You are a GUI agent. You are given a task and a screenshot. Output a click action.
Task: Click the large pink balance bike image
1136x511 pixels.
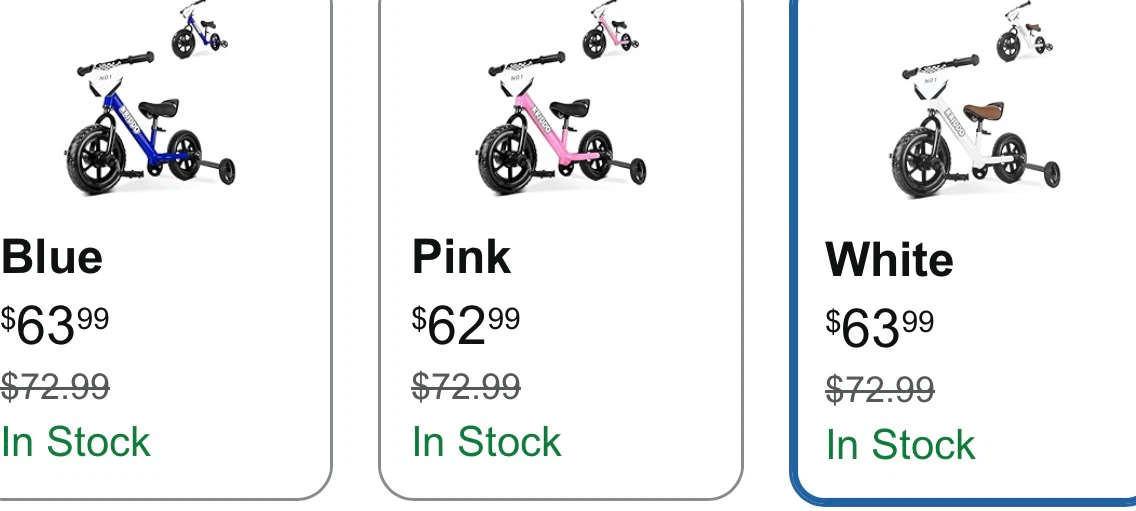coord(561,124)
